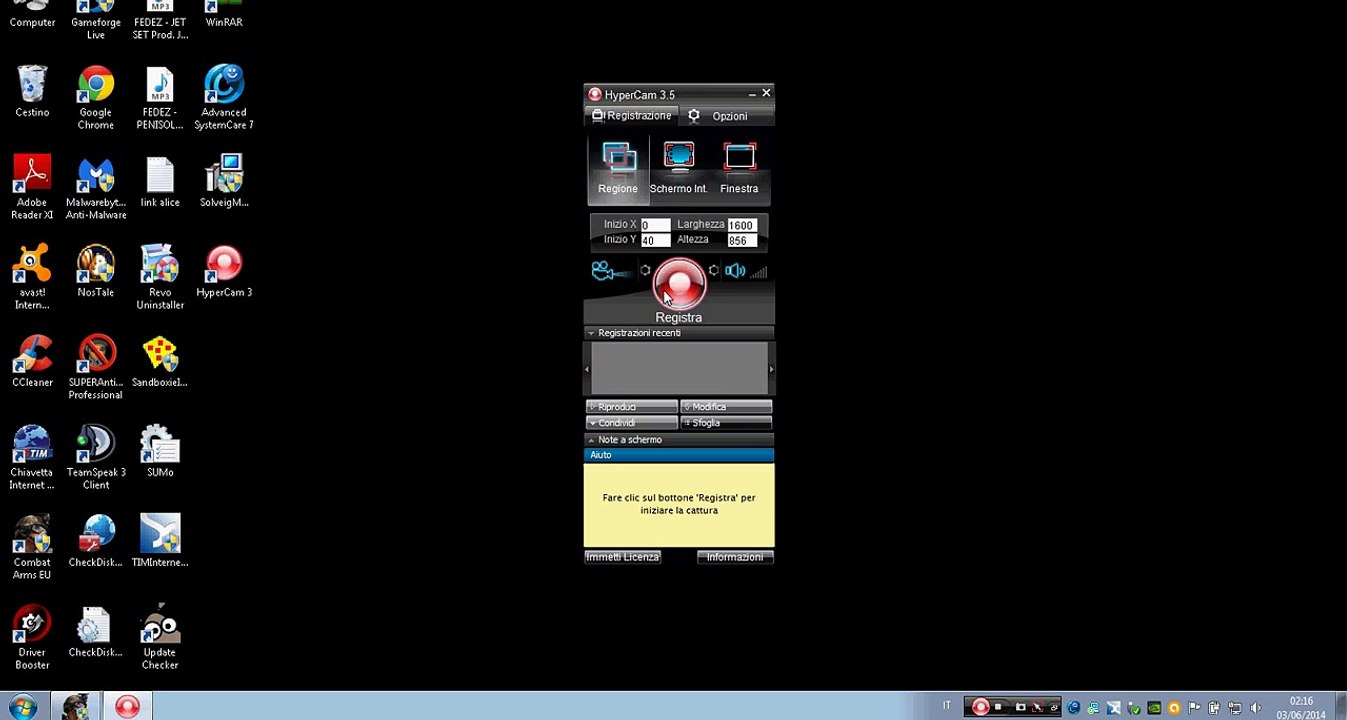Launch TeamSpeak 3 Client shortcut
This screenshot has height=720, width=1347.
tap(96, 458)
